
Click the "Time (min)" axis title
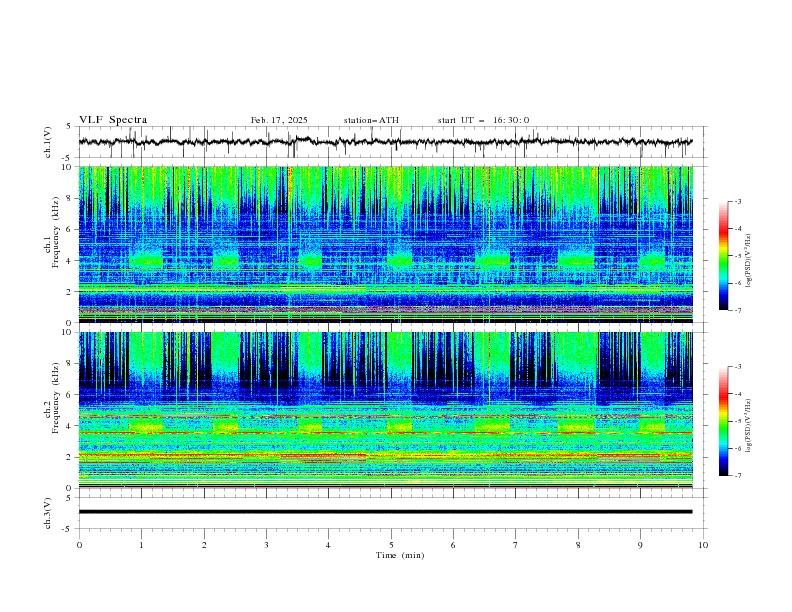pos(400,555)
